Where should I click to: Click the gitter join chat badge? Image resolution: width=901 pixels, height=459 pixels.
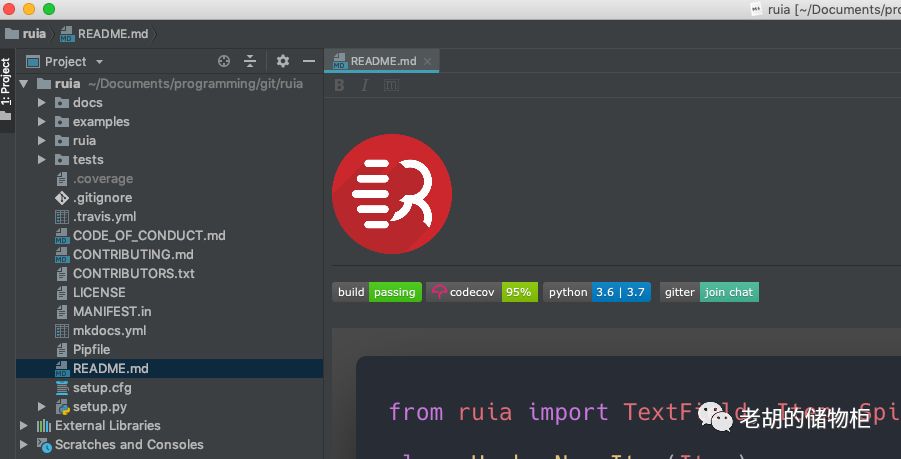[x=709, y=292]
